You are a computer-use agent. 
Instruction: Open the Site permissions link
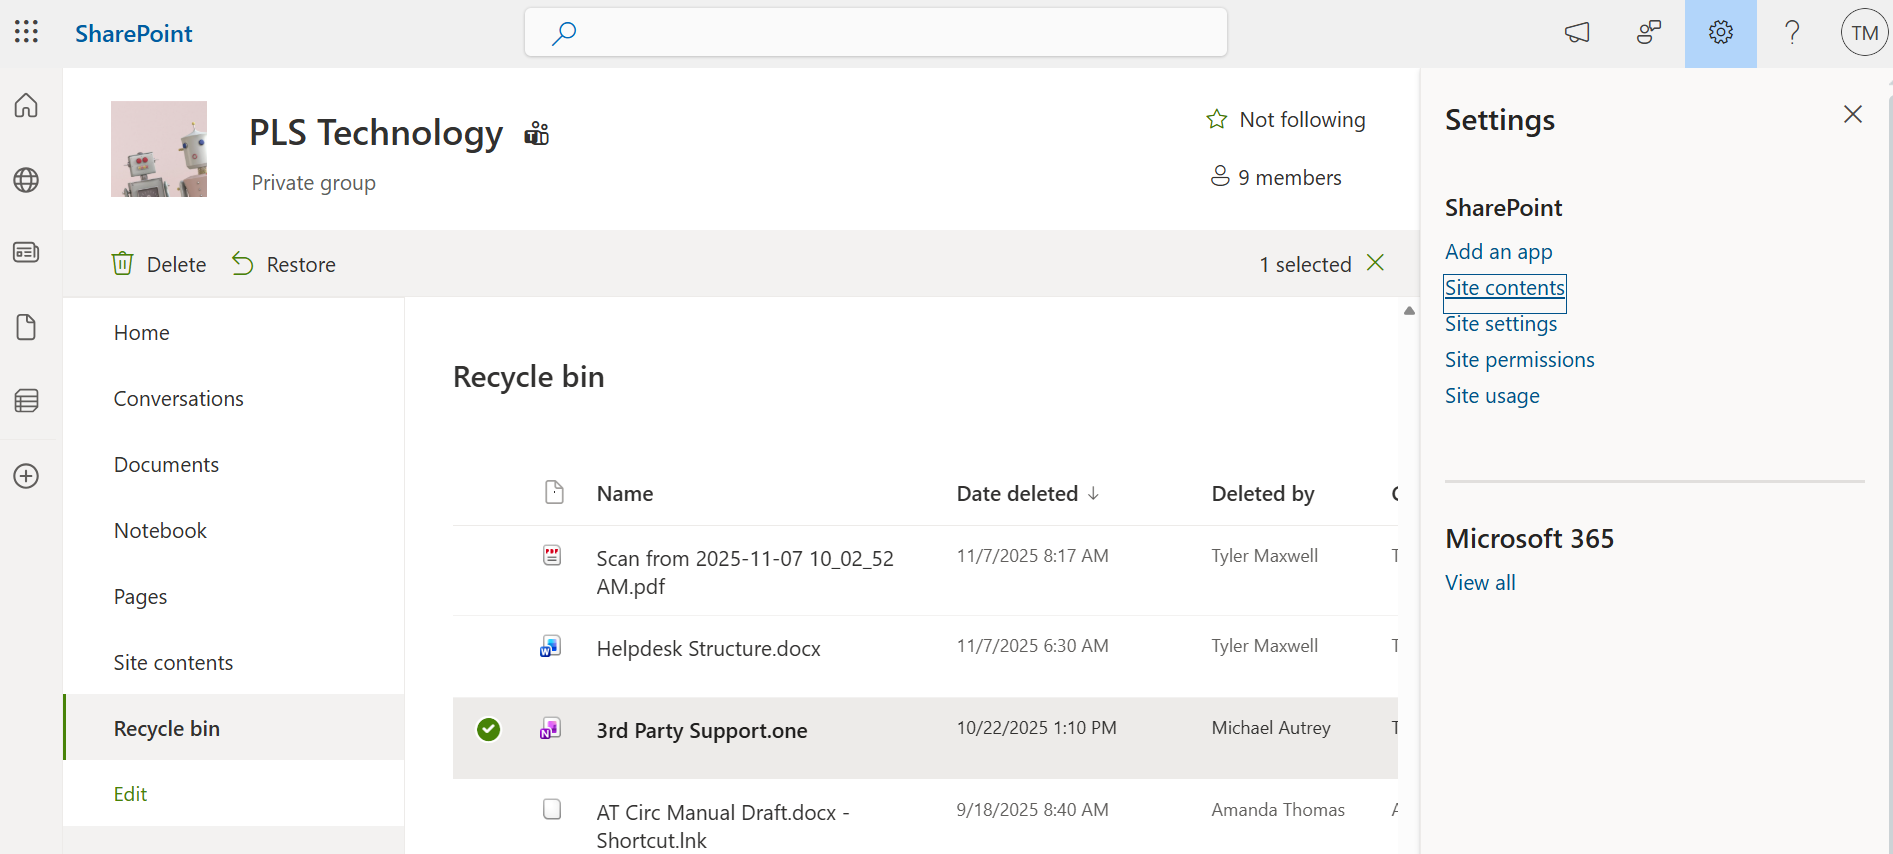[1519, 360]
